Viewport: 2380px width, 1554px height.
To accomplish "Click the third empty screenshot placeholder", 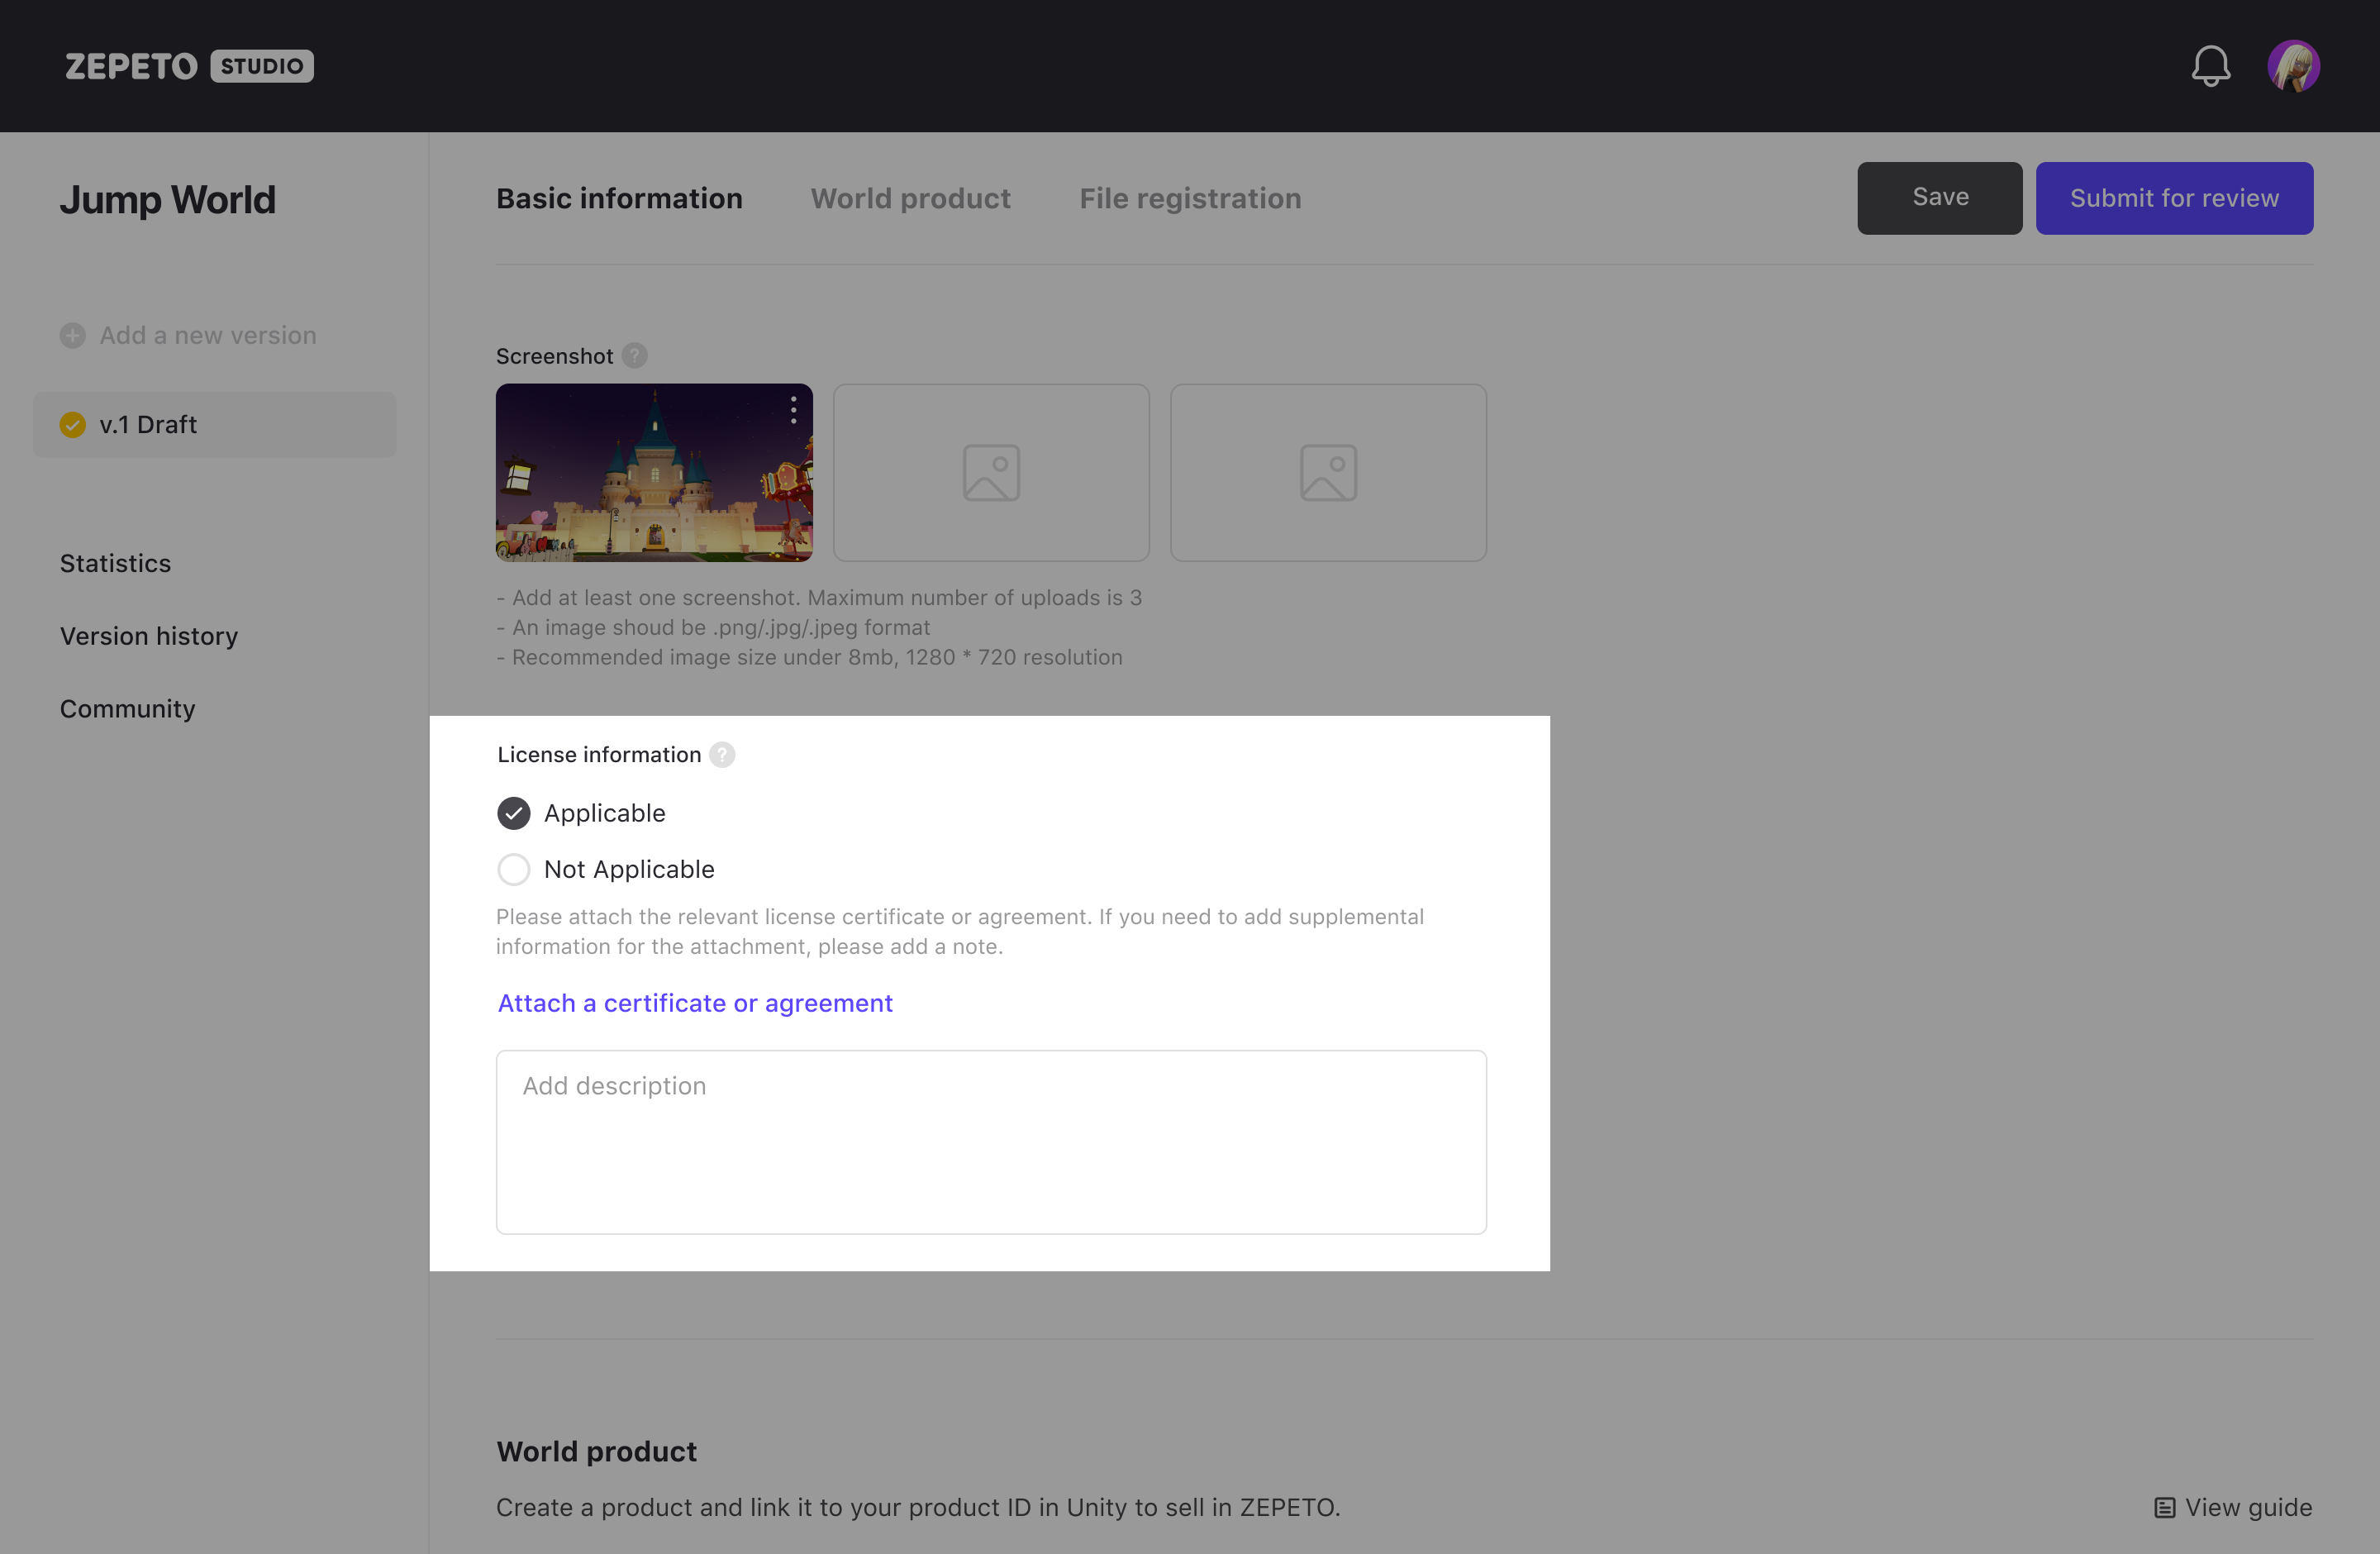I will [1327, 472].
